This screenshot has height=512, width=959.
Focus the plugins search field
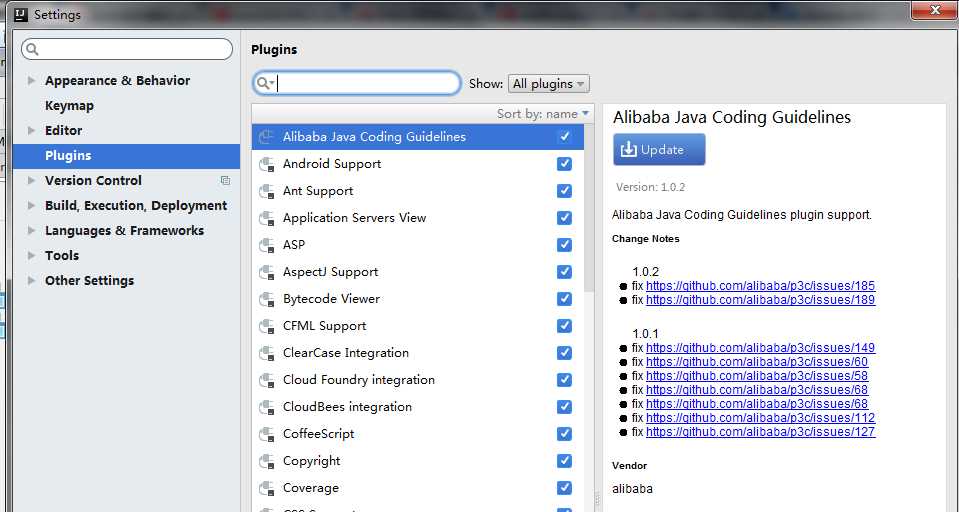357,83
